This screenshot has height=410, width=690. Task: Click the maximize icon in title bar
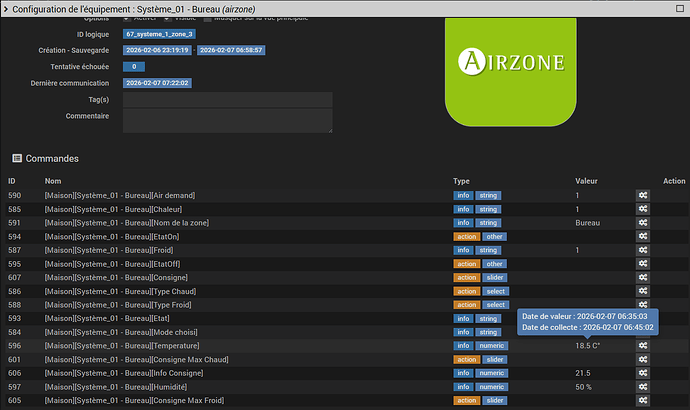point(679,8)
